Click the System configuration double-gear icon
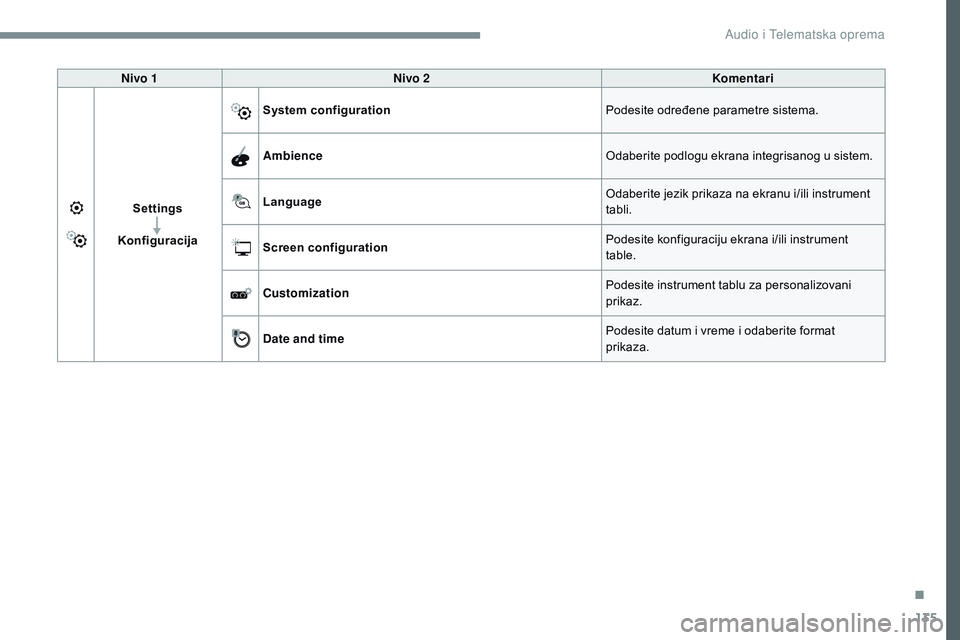This screenshot has height=640, width=960. [x=241, y=111]
